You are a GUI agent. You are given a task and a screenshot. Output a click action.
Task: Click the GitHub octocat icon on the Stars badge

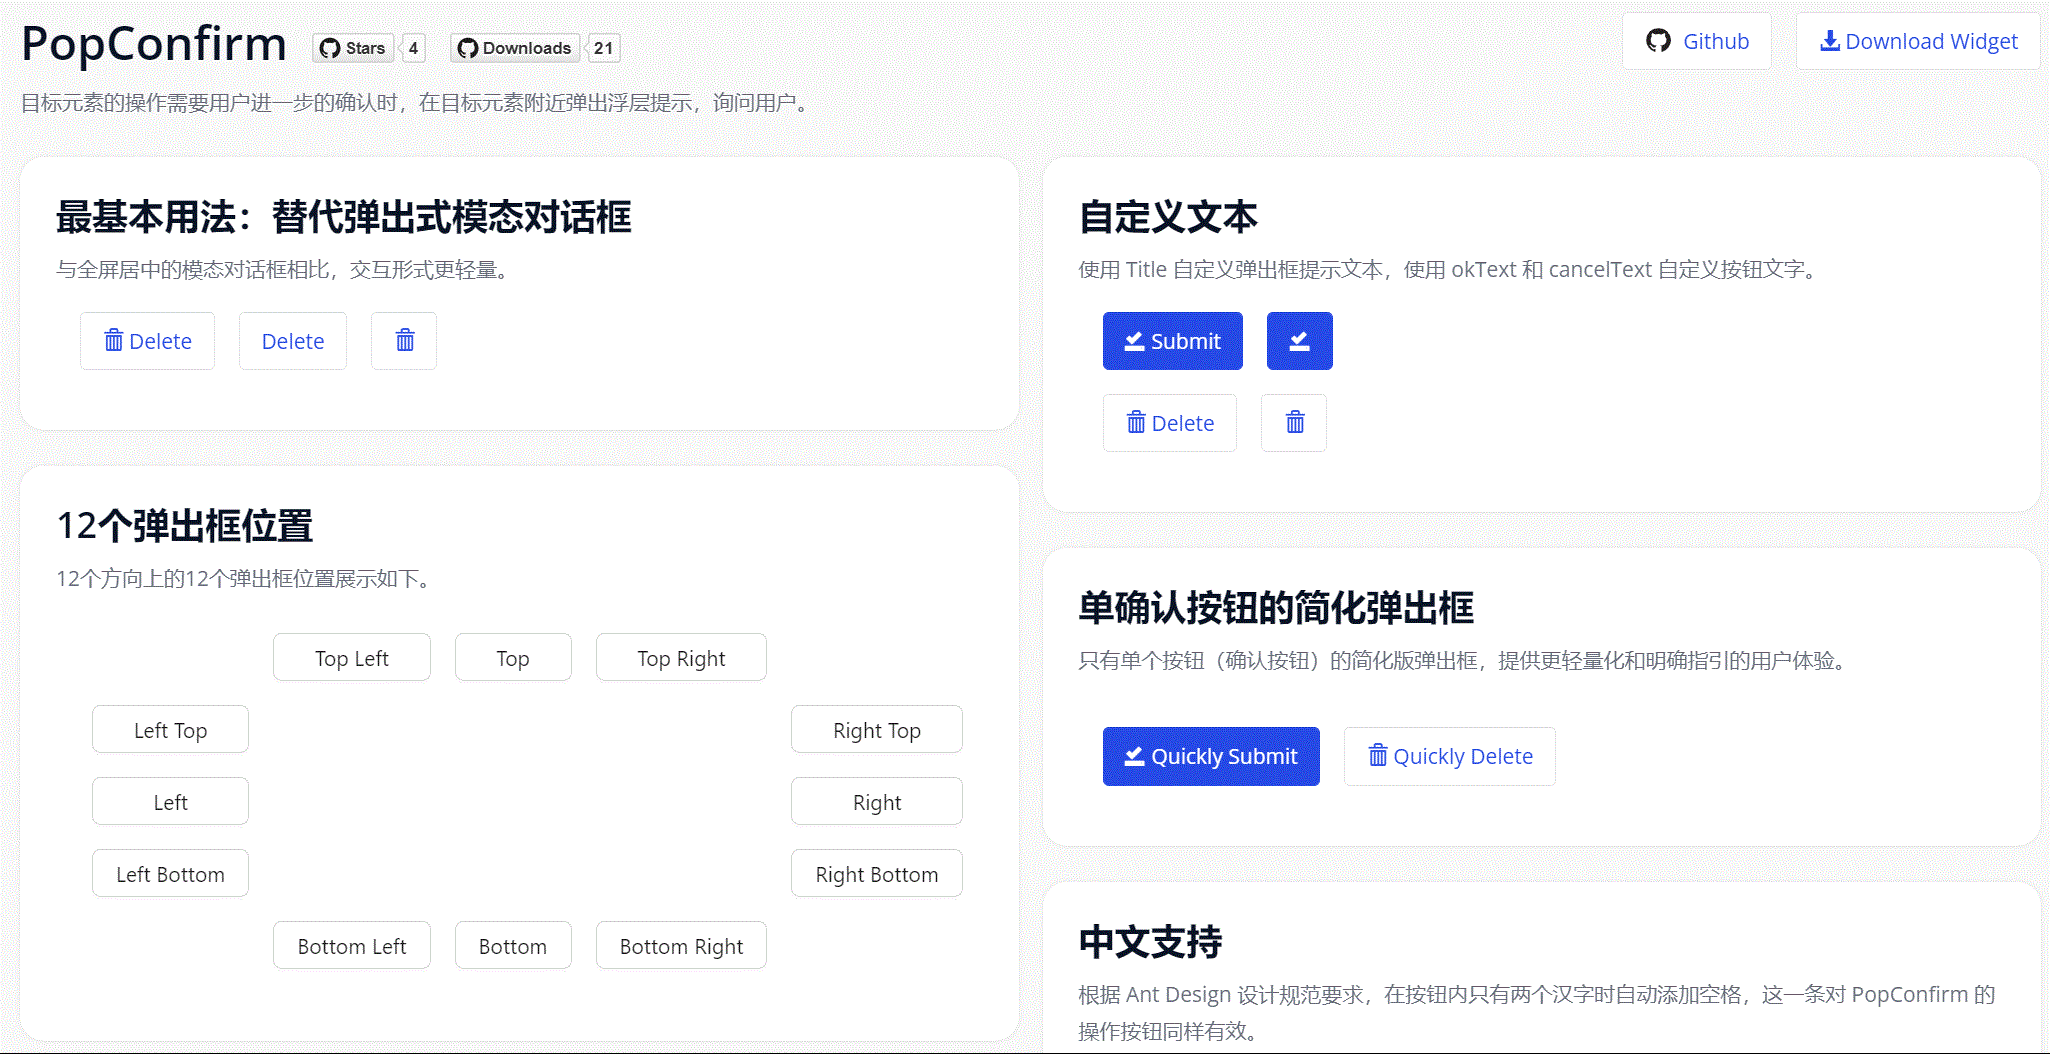(330, 47)
